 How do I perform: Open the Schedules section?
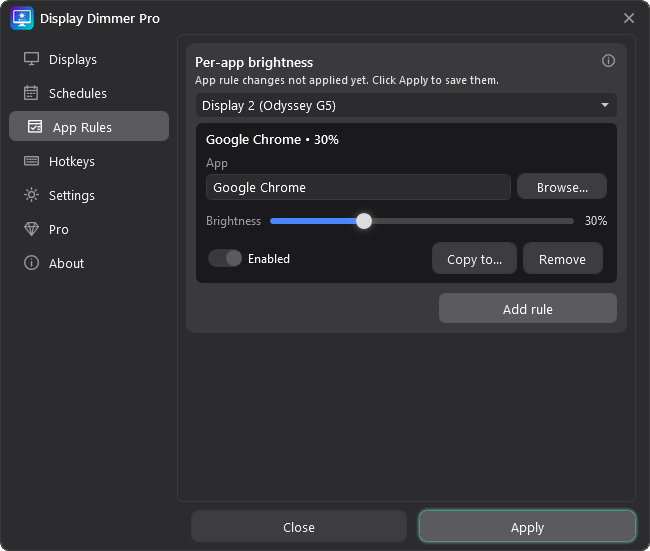[x=89, y=93]
